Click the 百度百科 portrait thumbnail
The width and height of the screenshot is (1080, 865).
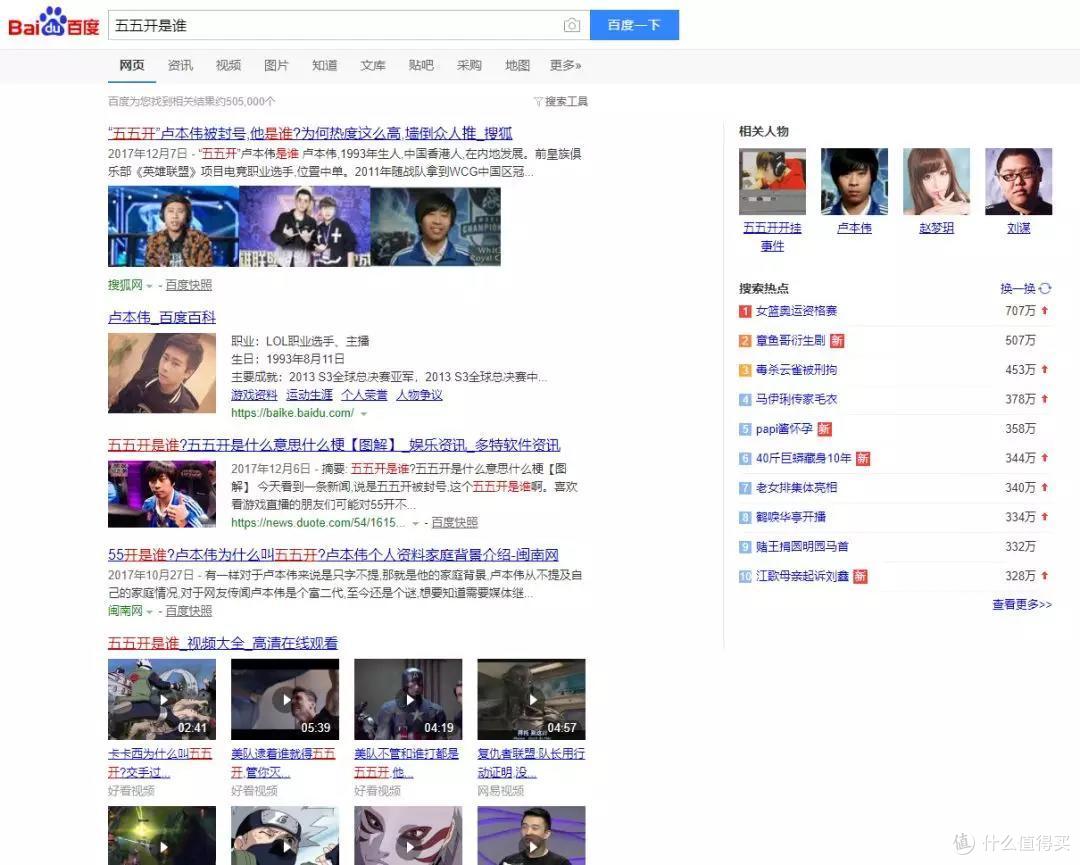[x=162, y=373]
